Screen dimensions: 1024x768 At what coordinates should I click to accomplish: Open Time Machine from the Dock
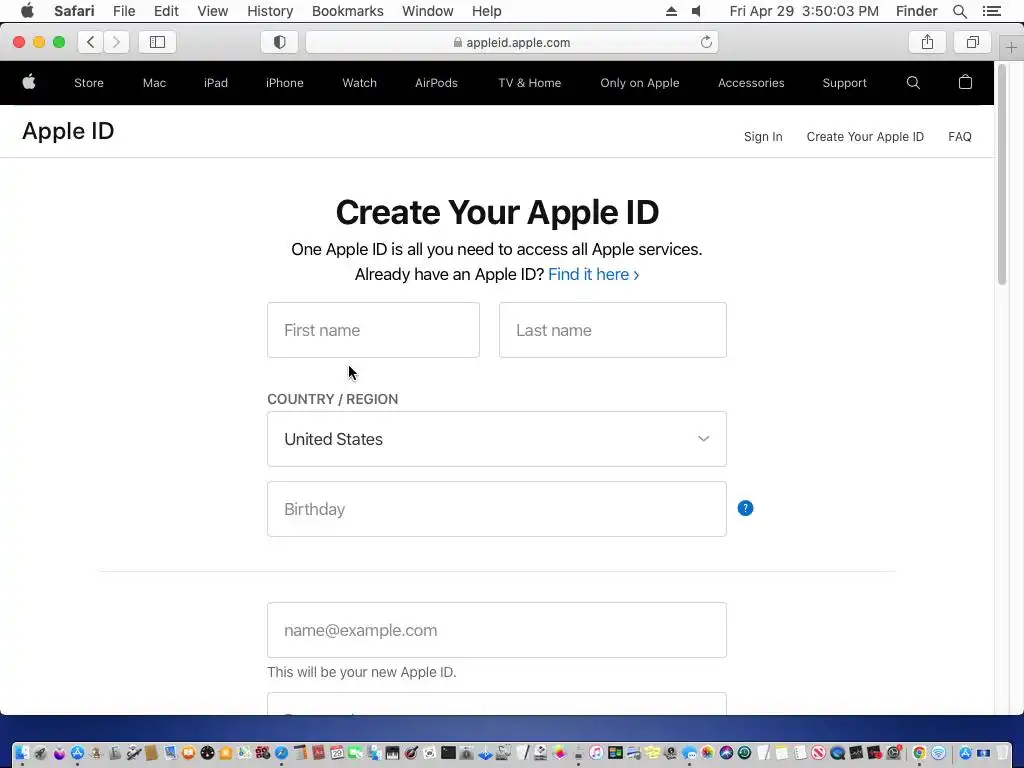[744, 753]
